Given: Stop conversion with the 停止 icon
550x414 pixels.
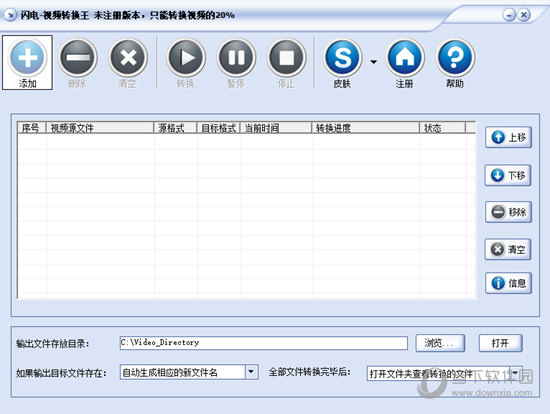Looking at the screenshot, I should 287,58.
